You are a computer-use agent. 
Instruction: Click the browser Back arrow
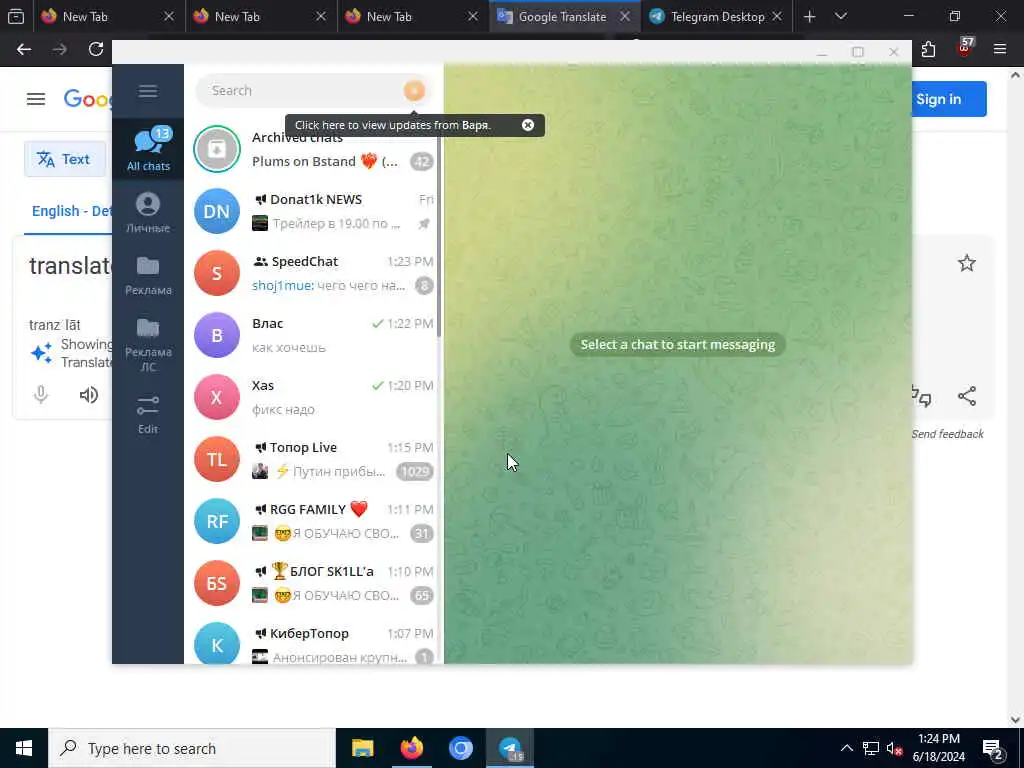tap(24, 49)
